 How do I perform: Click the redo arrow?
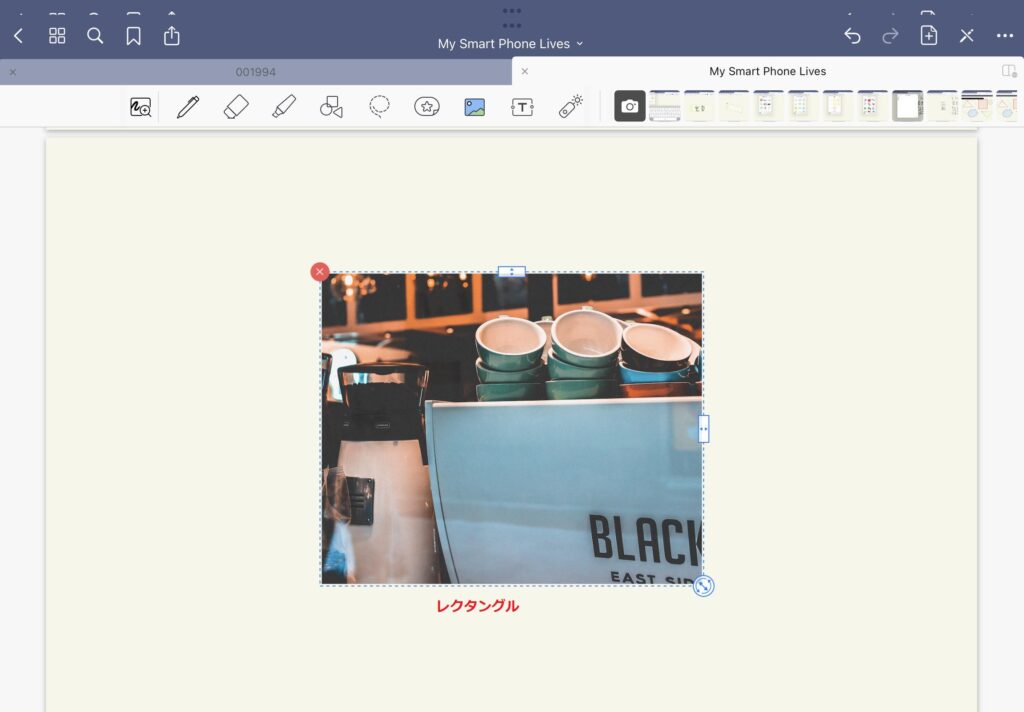(890, 36)
